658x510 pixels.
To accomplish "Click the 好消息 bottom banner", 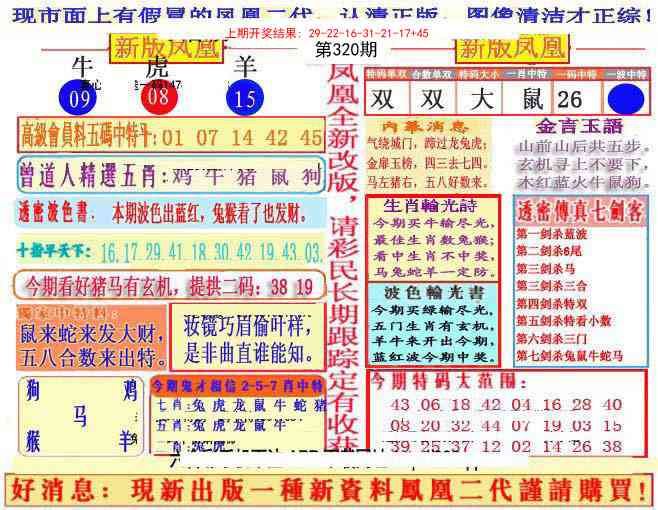I will tap(328, 489).
